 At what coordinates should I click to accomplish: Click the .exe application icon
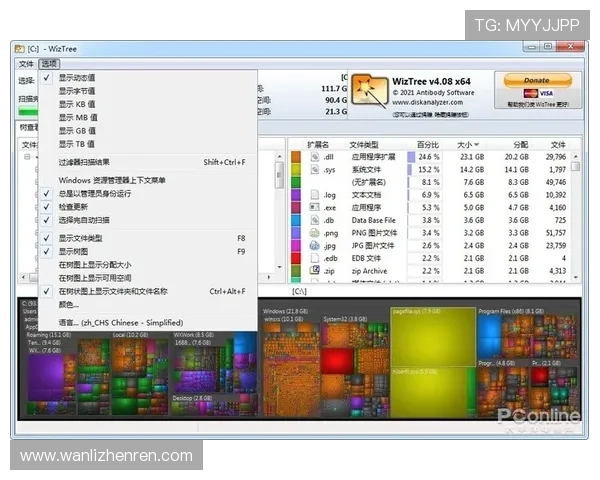tap(315, 207)
